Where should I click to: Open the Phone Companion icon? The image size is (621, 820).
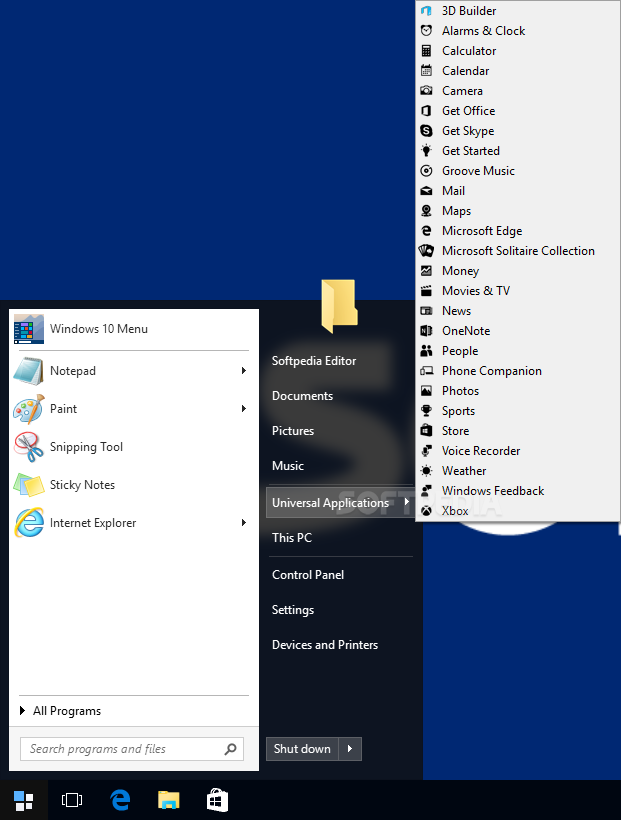426,371
